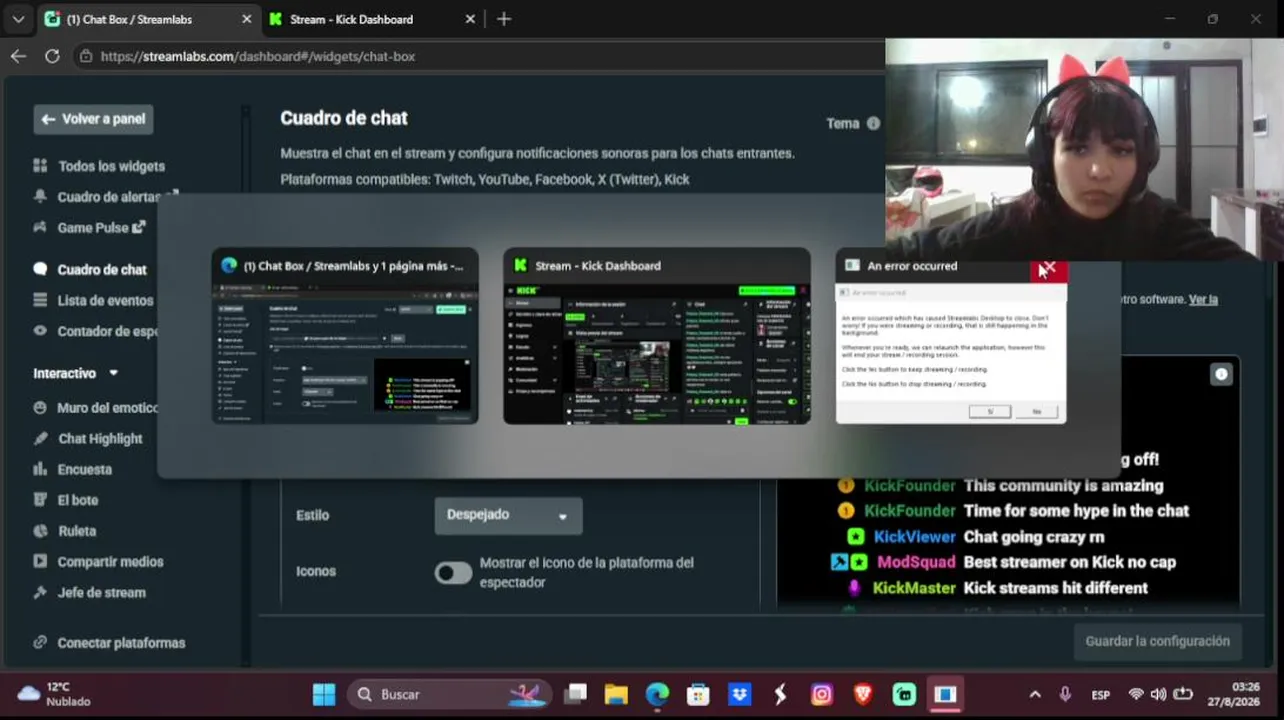Screen dimensions: 1284x720
Task: Open the Estilo dropdown showing Despejado
Action: pyautogui.click(x=508, y=515)
